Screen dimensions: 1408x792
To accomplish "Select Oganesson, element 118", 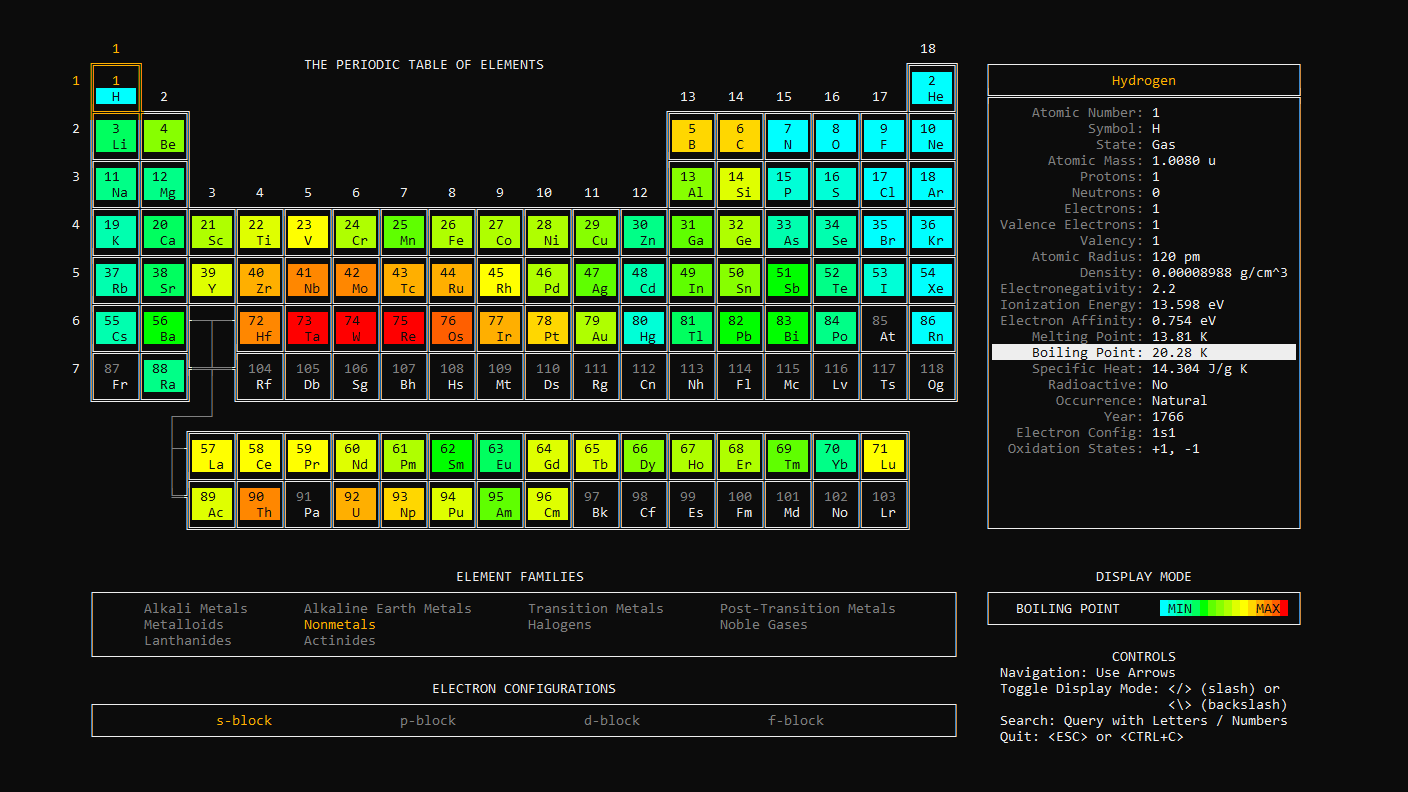I will click(x=932, y=376).
